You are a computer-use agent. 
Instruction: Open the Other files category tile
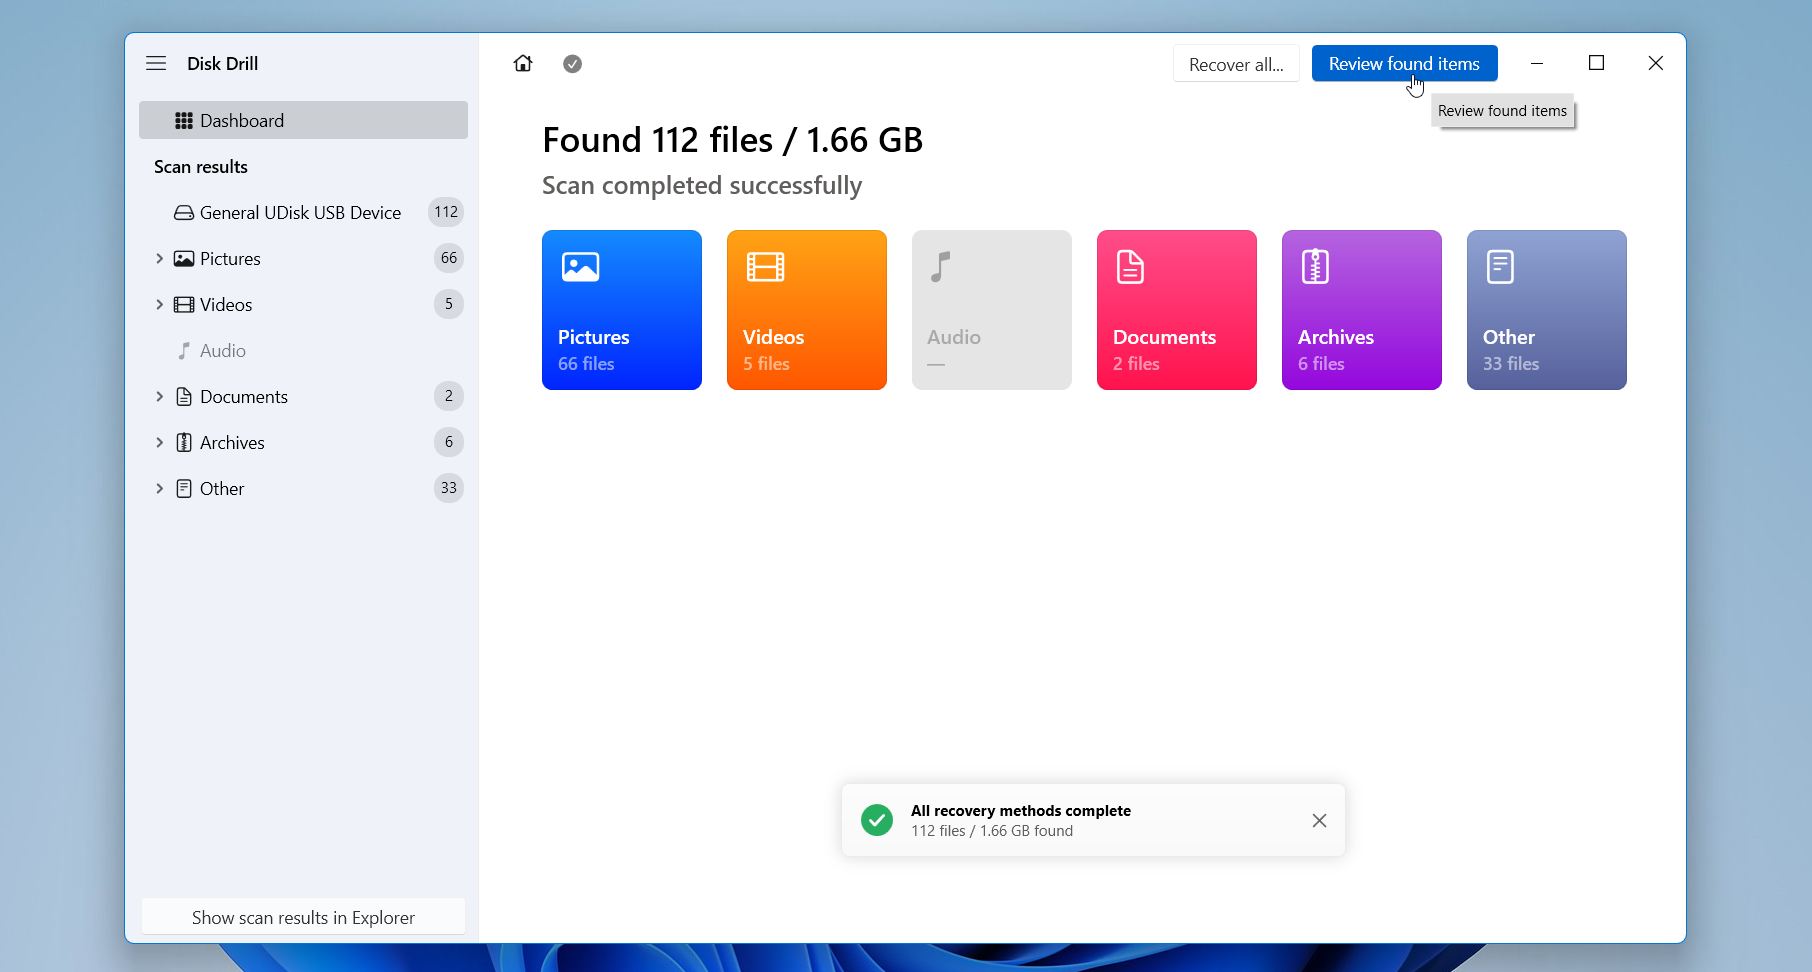tap(1546, 310)
